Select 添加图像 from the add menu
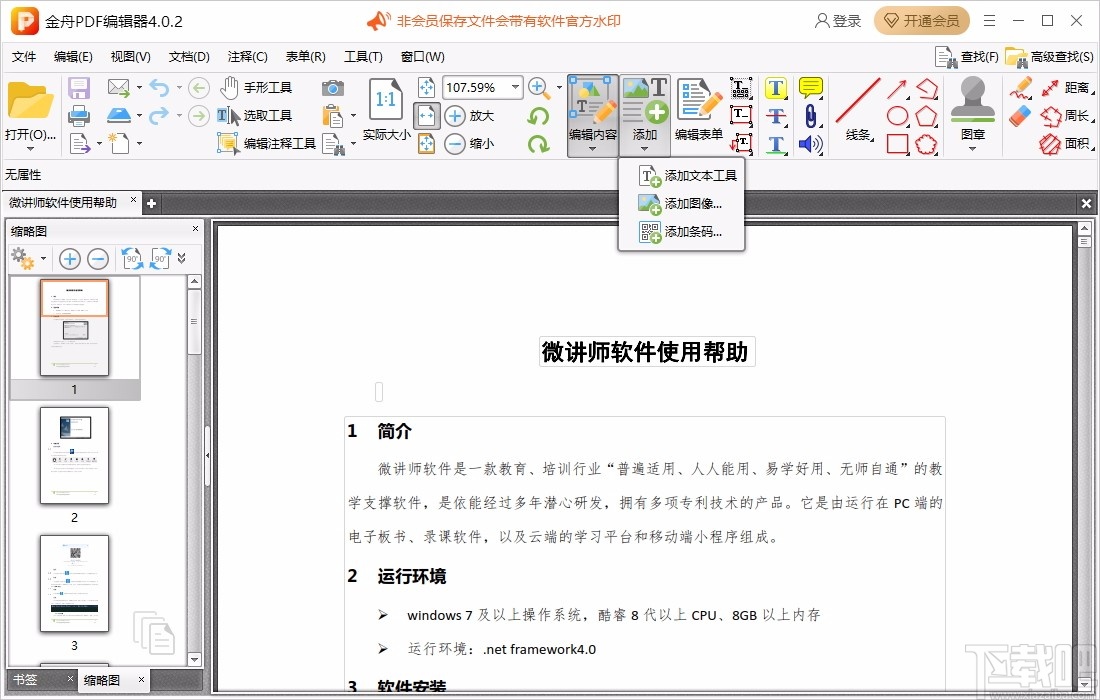This screenshot has height=700, width=1100. (x=691, y=204)
